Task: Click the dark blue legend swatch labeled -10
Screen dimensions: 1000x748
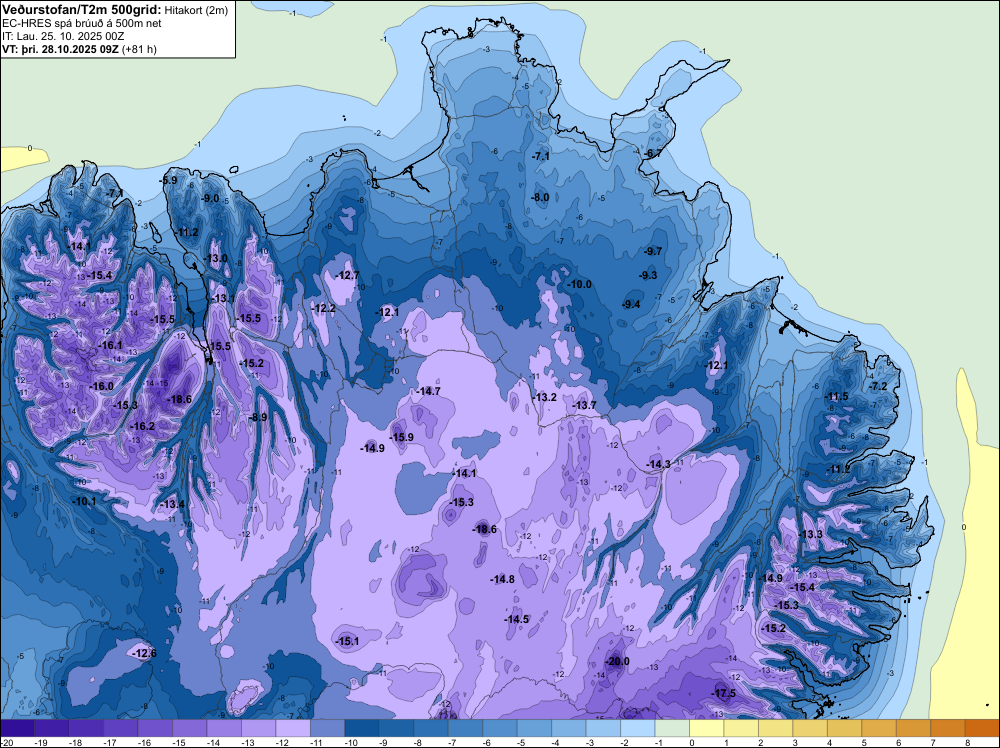Action: click(x=362, y=728)
